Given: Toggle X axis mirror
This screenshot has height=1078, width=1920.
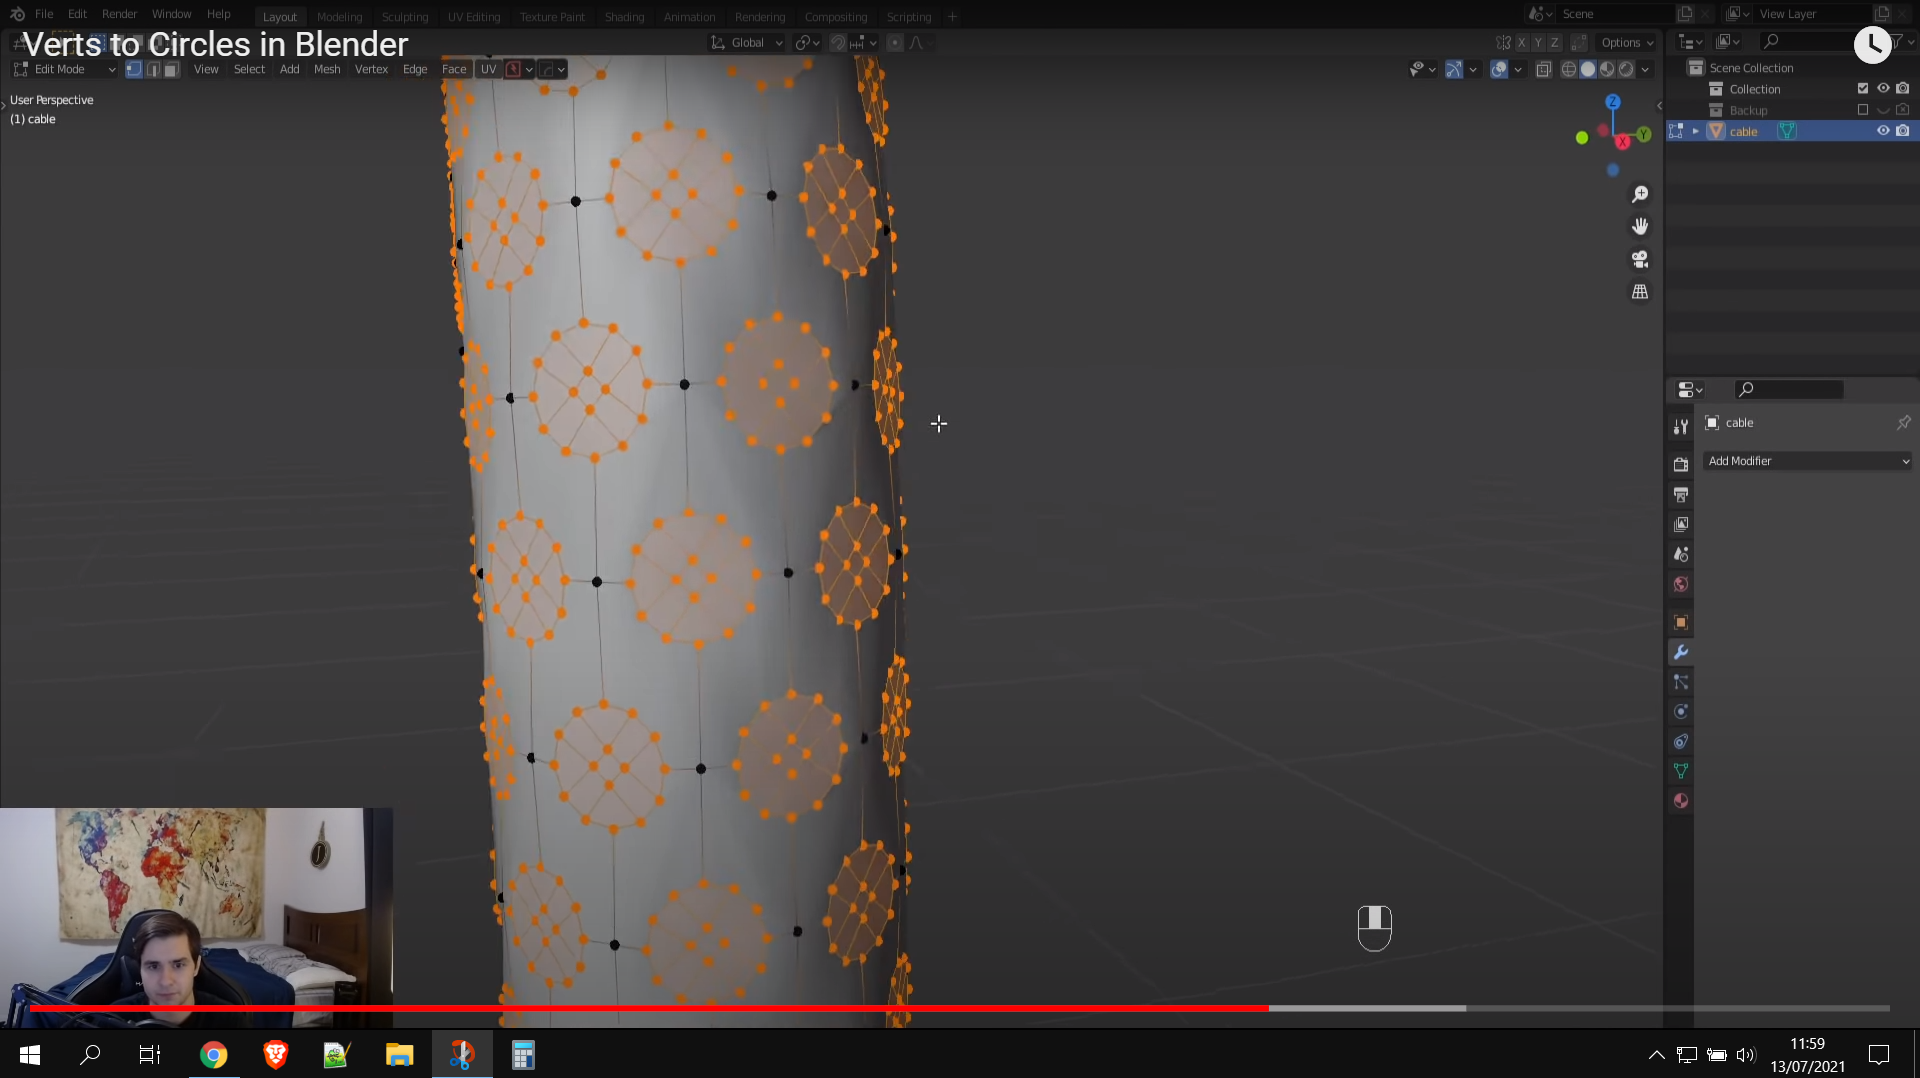Looking at the screenshot, I should (1522, 43).
